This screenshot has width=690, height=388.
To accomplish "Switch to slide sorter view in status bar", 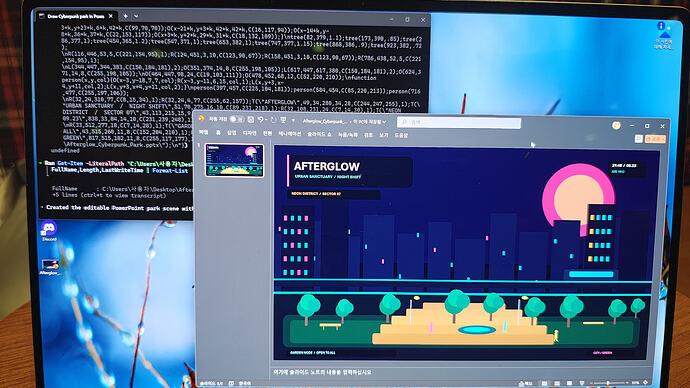I will tap(557, 383).
